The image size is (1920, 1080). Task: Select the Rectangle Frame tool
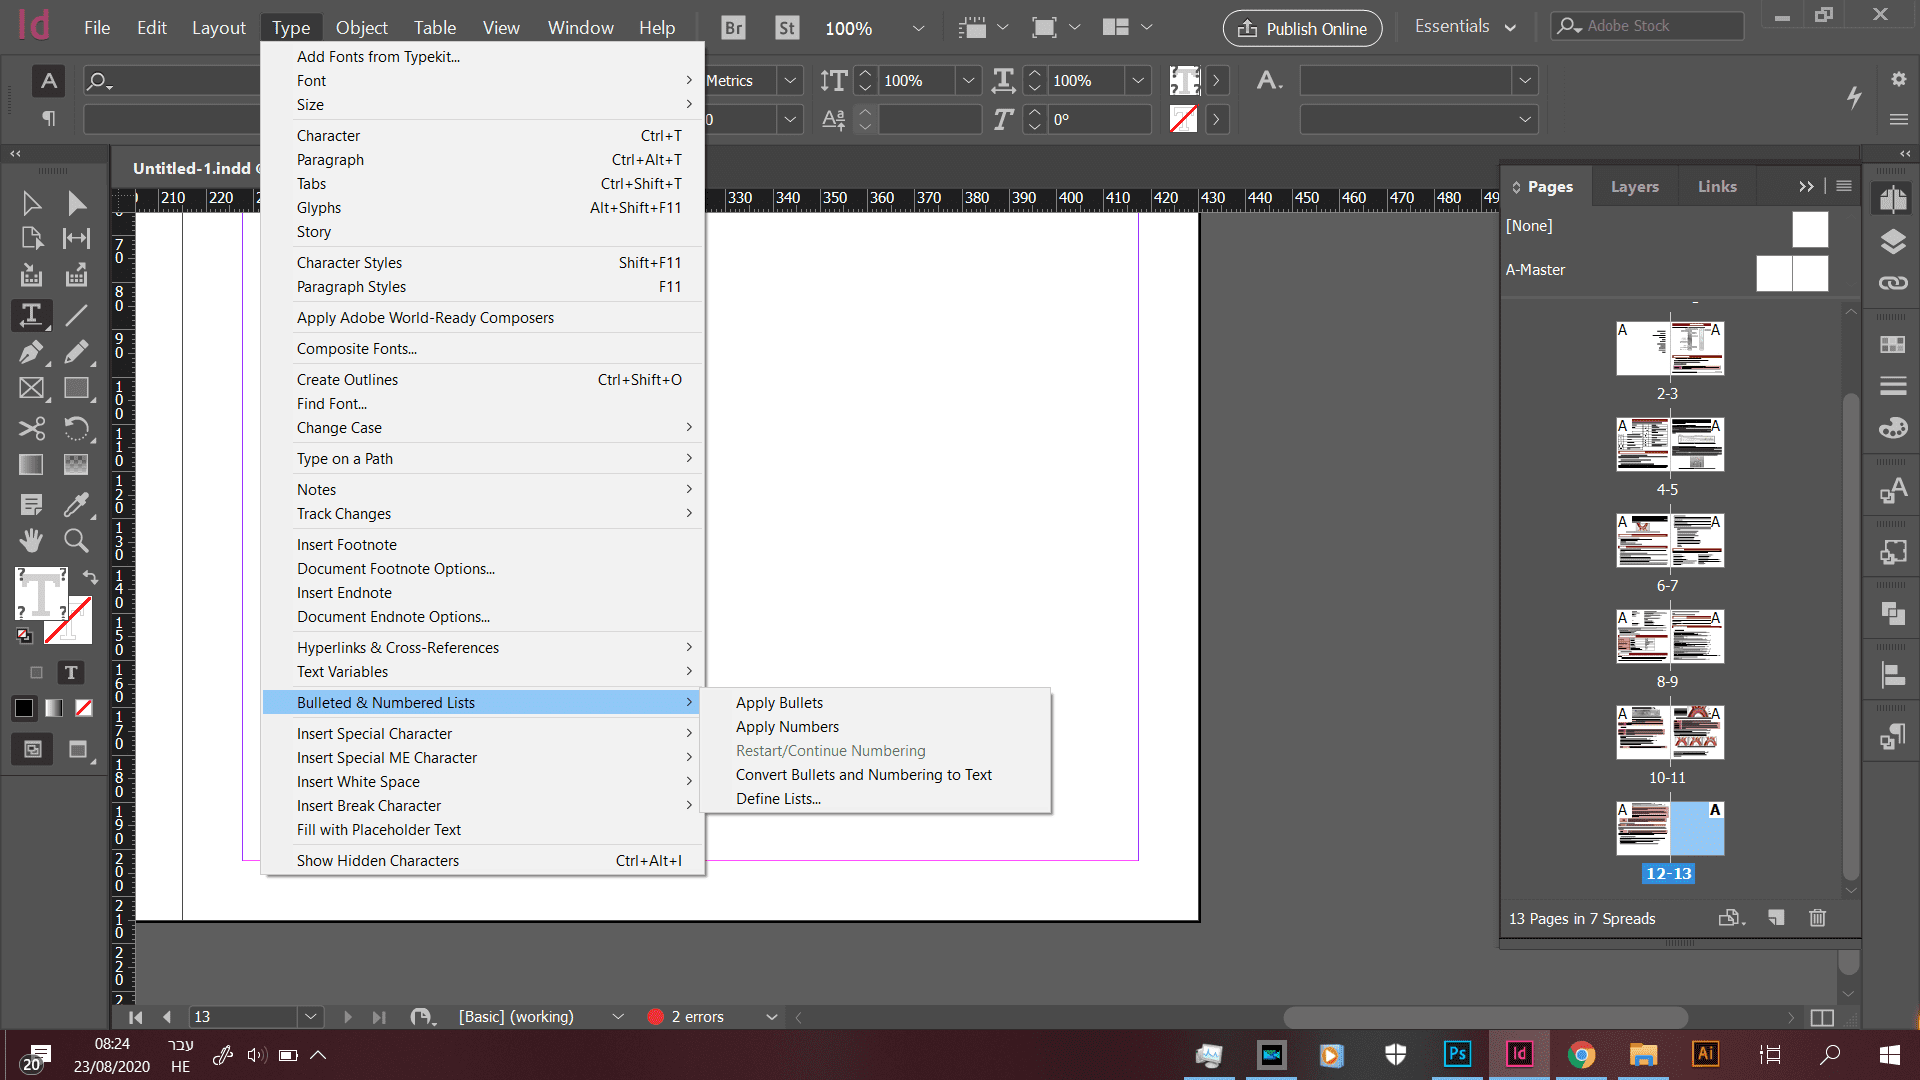click(x=31, y=388)
